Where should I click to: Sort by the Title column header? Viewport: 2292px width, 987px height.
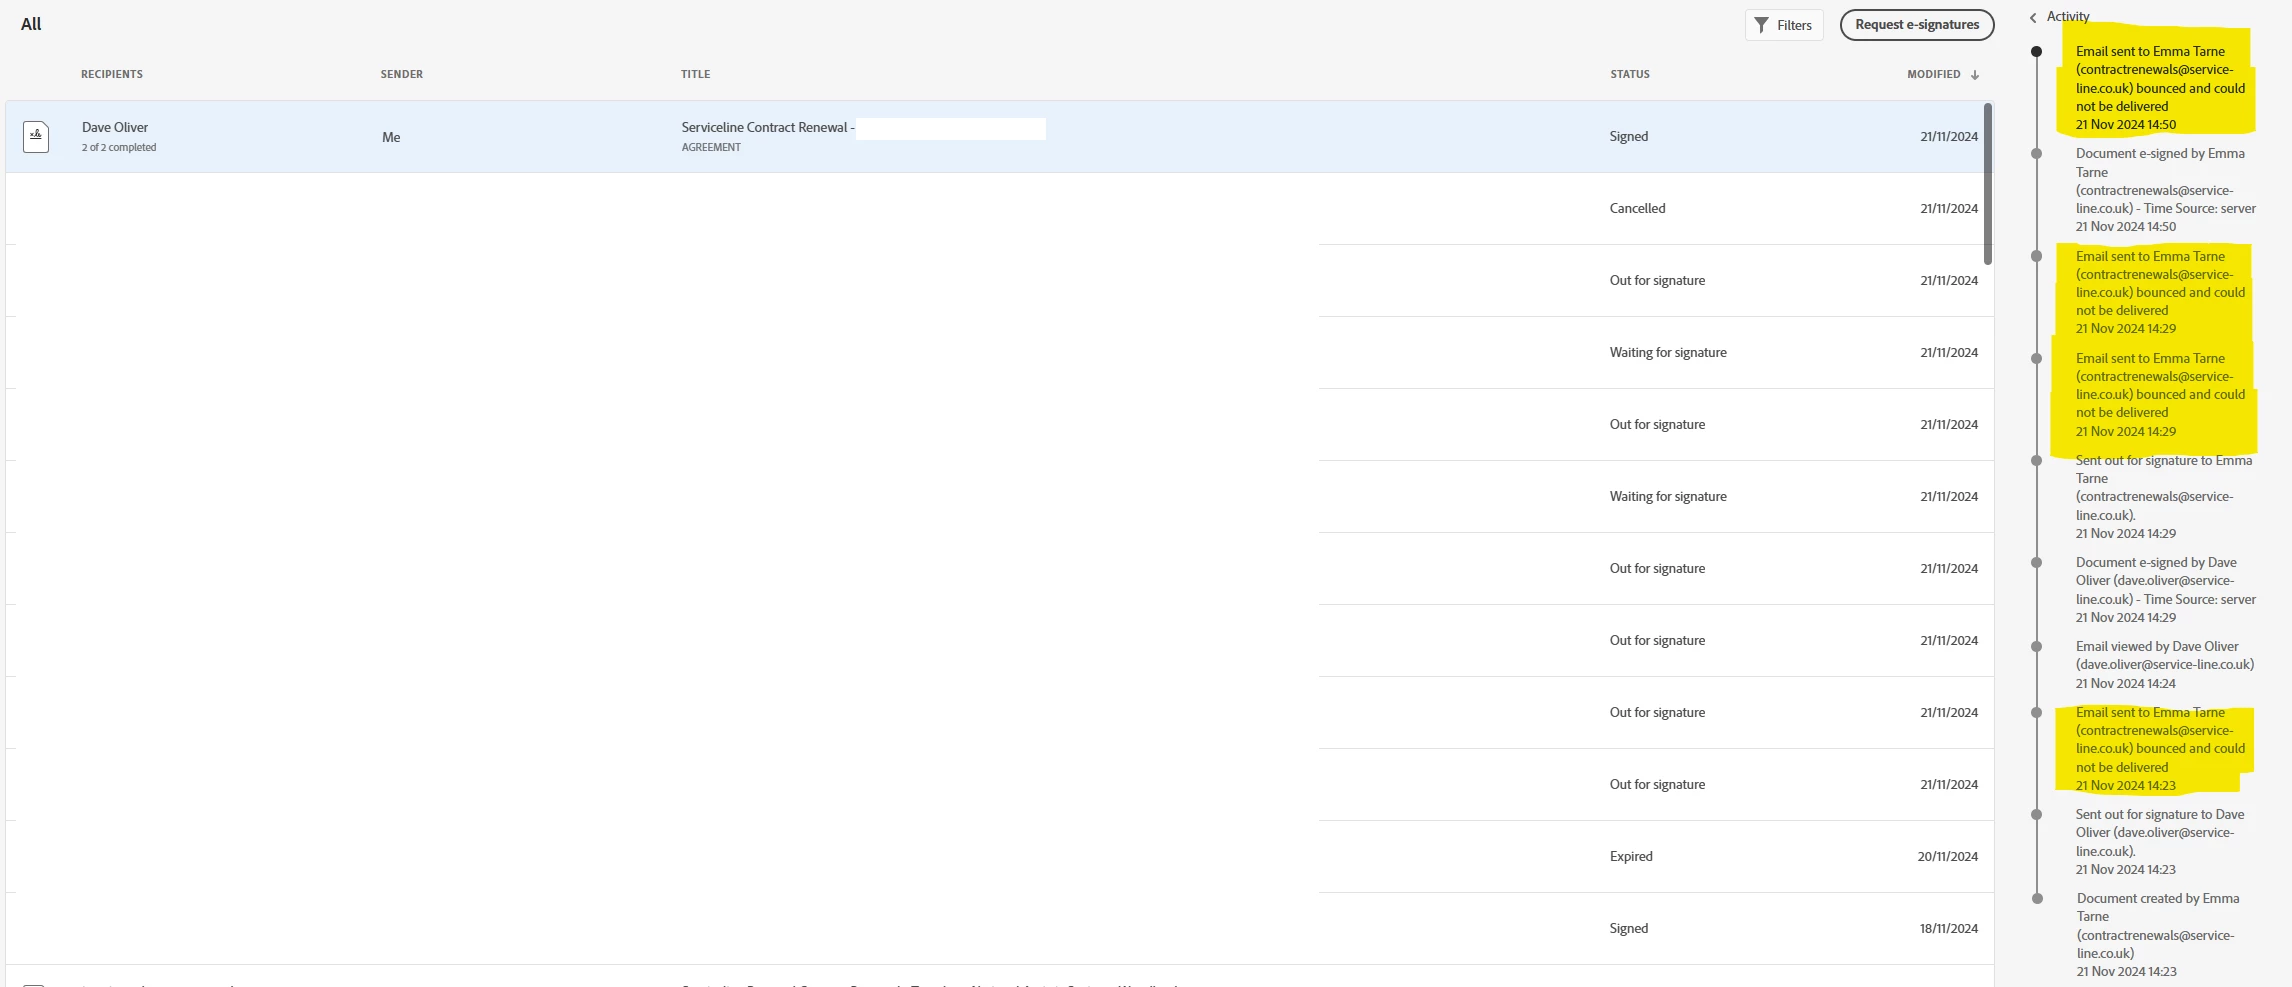tap(696, 74)
